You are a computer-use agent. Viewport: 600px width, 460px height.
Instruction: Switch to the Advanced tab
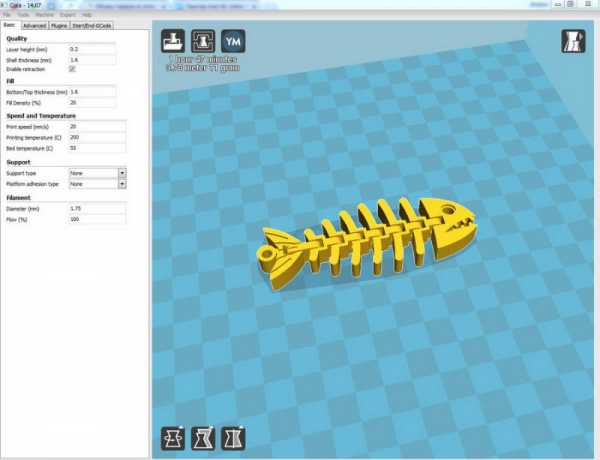click(35, 25)
